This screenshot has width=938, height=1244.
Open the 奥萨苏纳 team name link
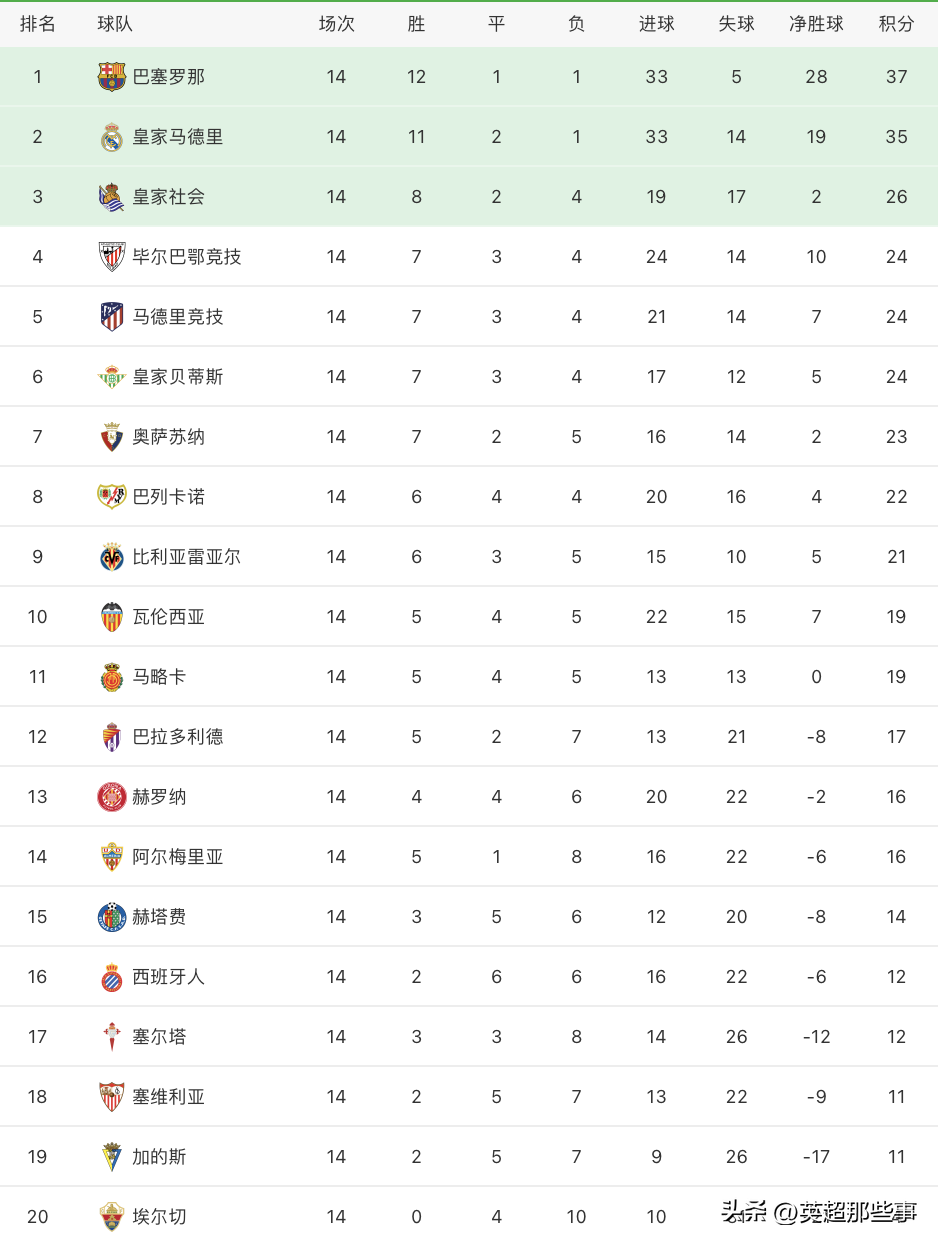(x=168, y=437)
